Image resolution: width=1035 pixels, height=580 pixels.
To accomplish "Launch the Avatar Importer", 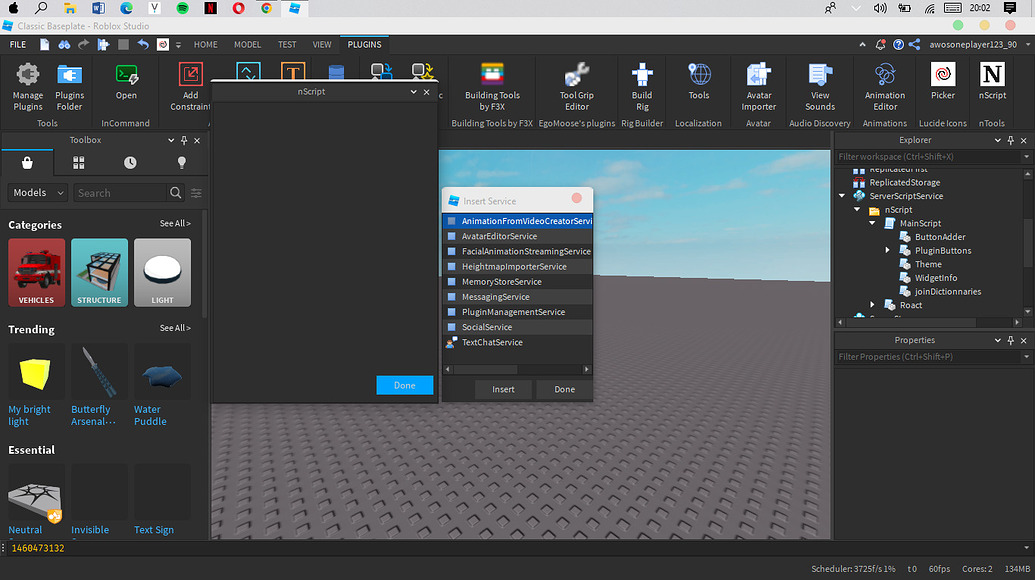I will coord(758,87).
